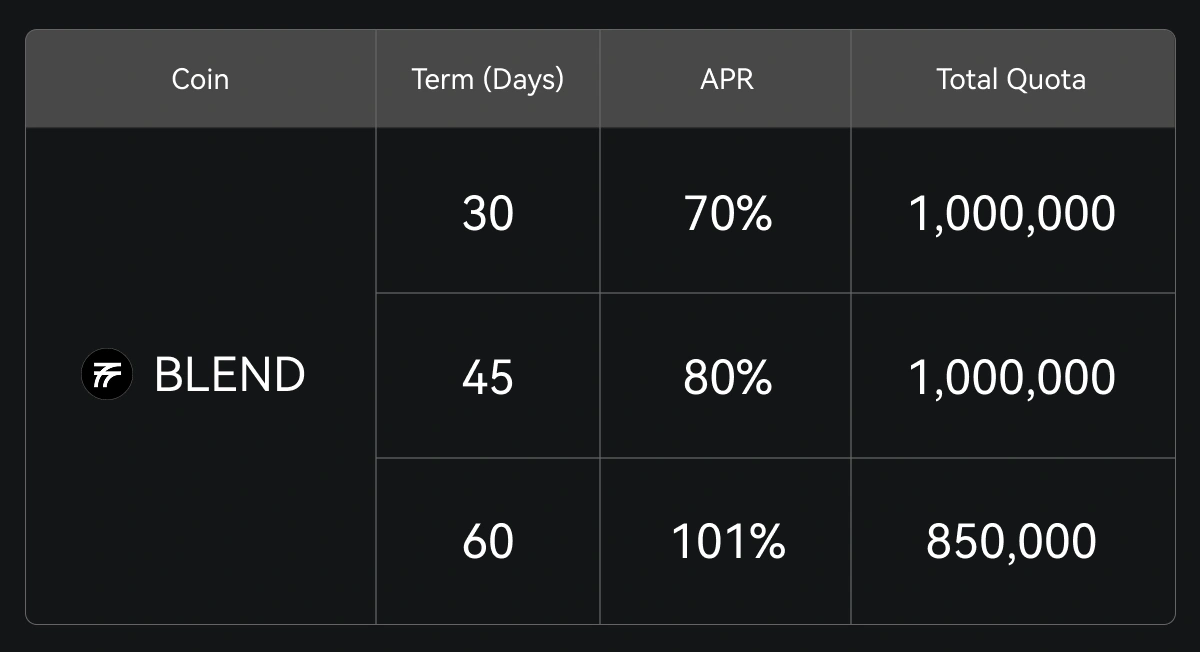Select the 45-day term cell
Image resolution: width=1200 pixels, height=652 pixels.
tap(487, 377)
